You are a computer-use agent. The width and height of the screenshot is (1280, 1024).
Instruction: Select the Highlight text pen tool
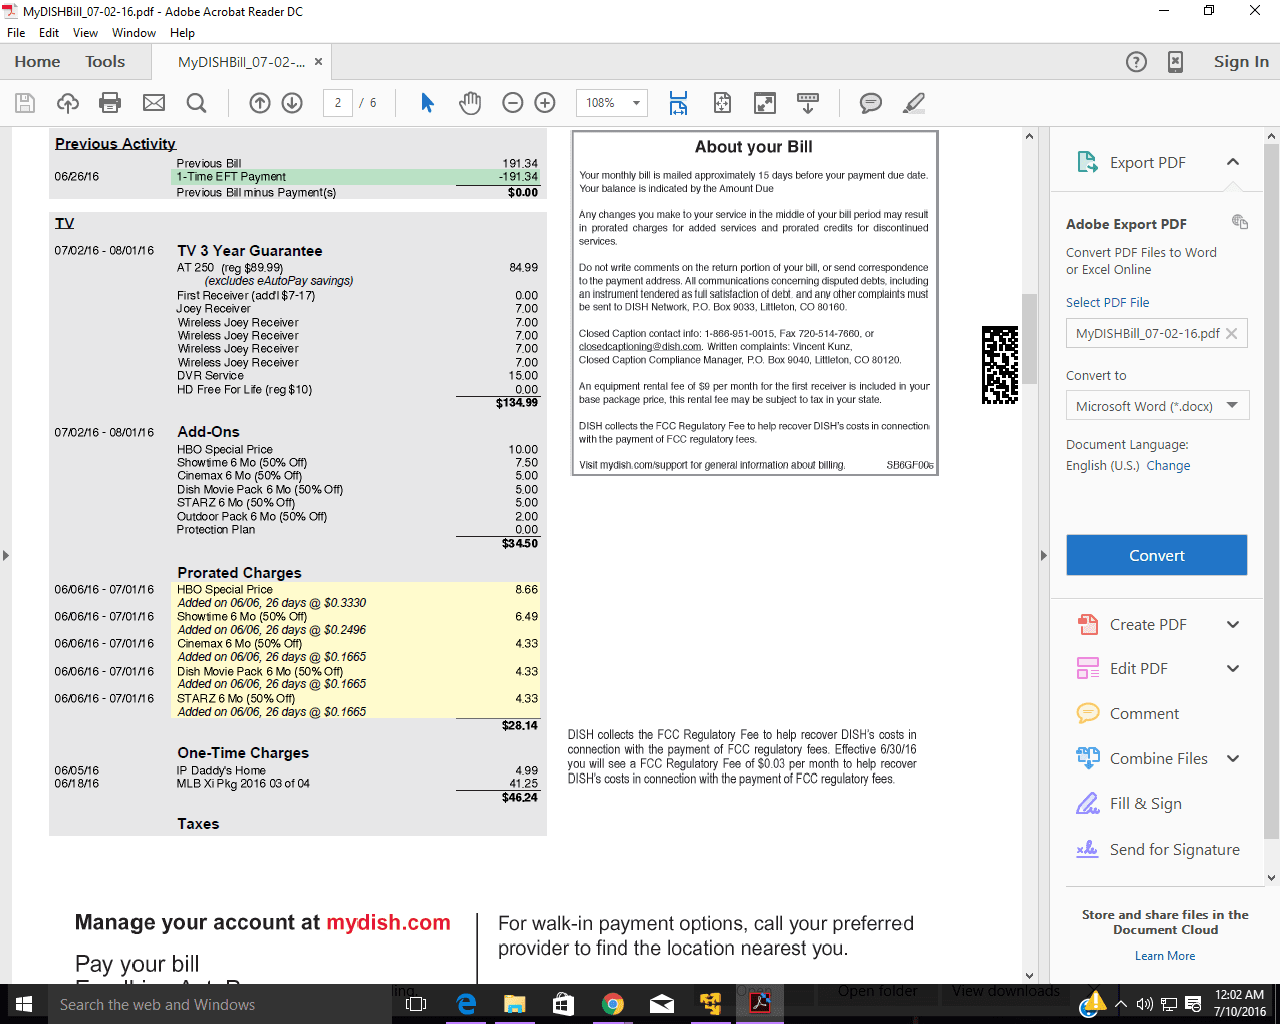[x=914, y=103]
